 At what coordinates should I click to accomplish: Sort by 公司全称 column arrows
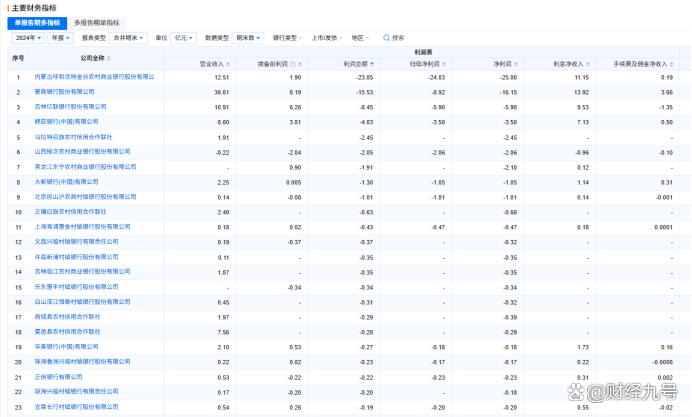coord(109,58)
